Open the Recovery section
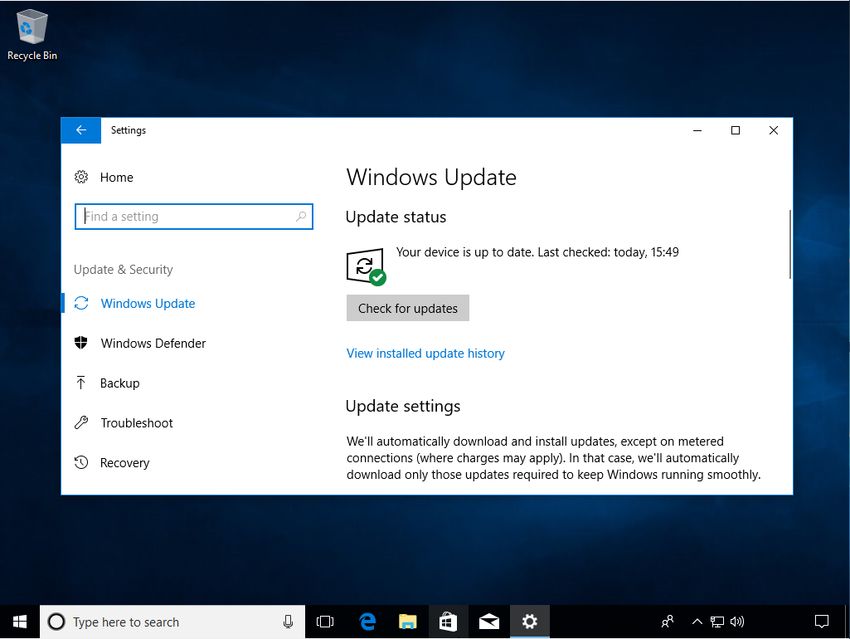The width and height of the screenshot is (850, 639). tap(125, 463)
